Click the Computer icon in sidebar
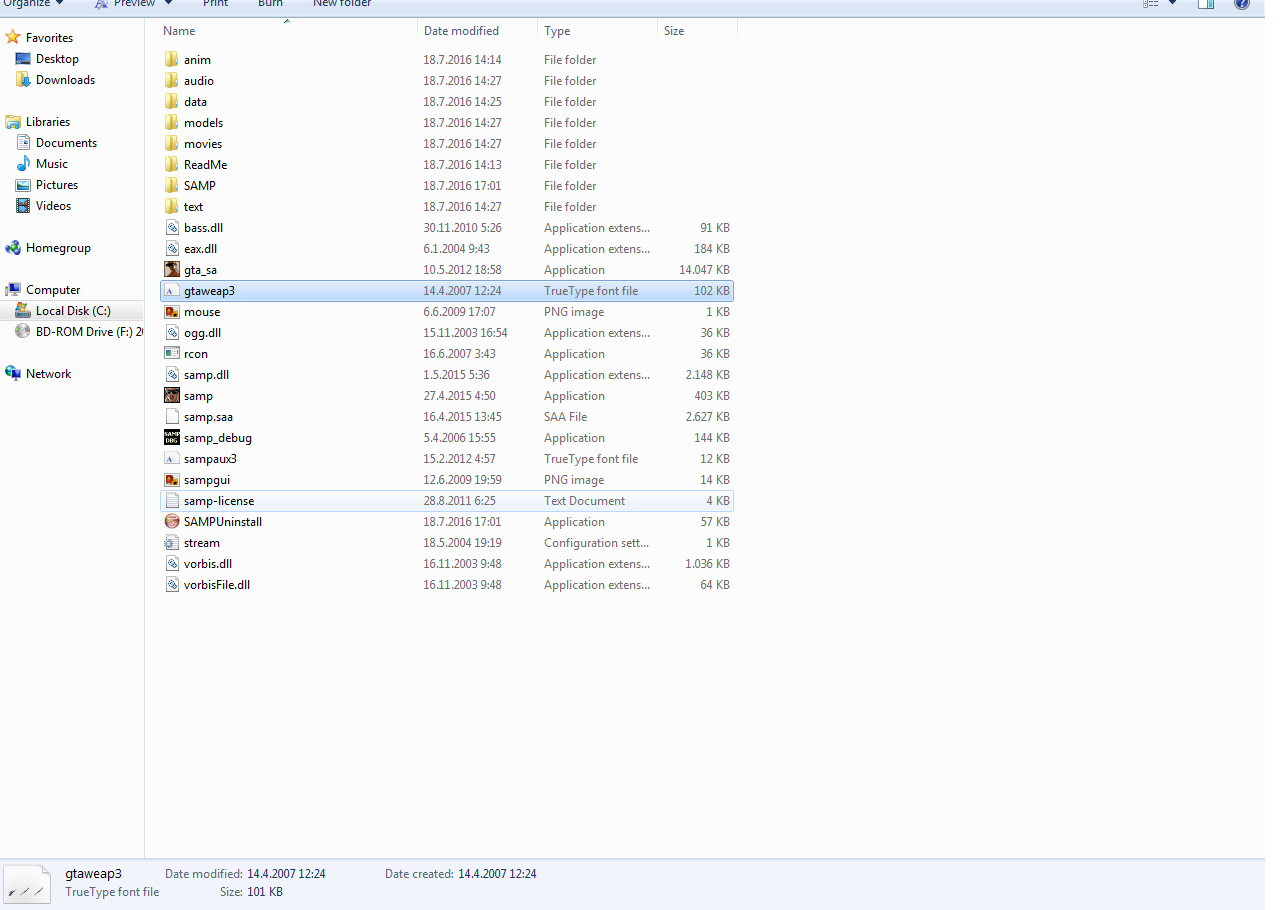 [13, 290]
